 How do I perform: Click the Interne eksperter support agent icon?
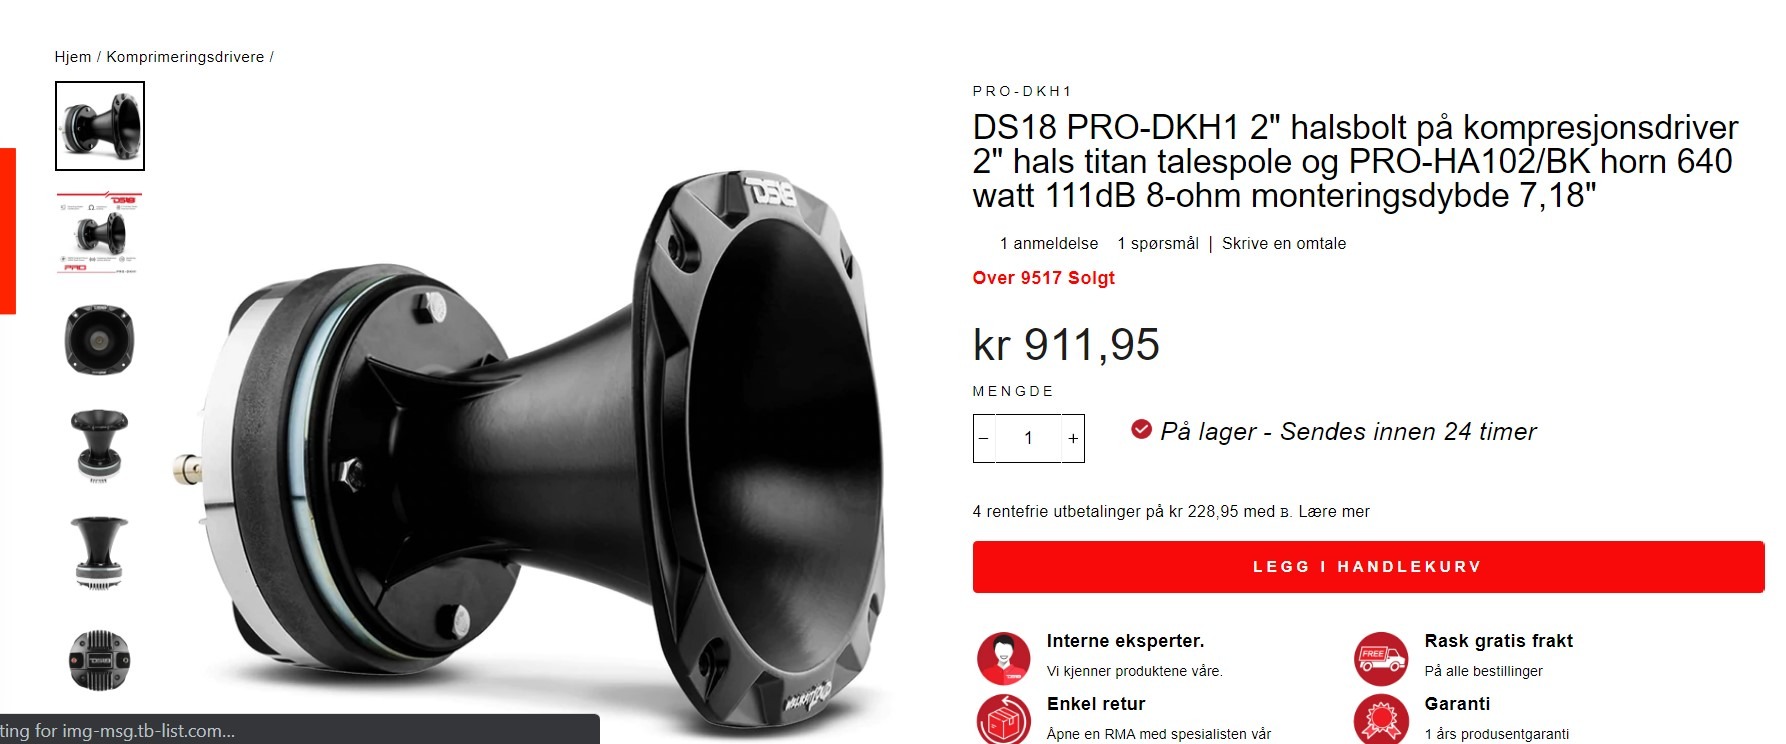1003,657
